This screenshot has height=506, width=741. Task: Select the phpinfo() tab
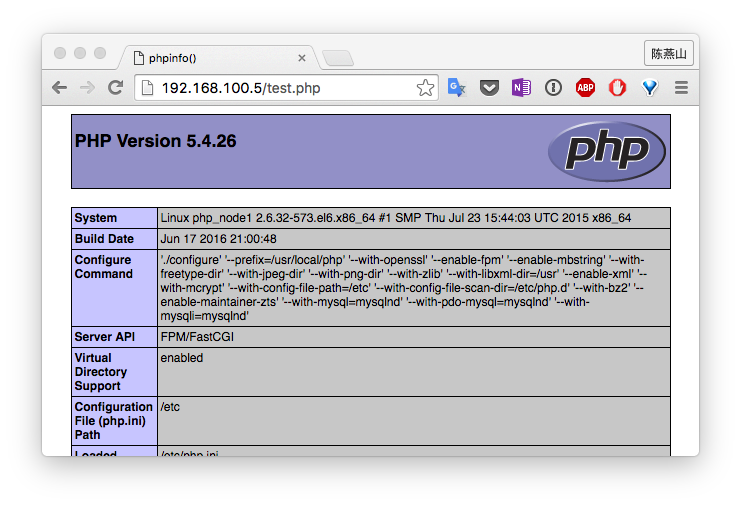(x=218, y=58)
